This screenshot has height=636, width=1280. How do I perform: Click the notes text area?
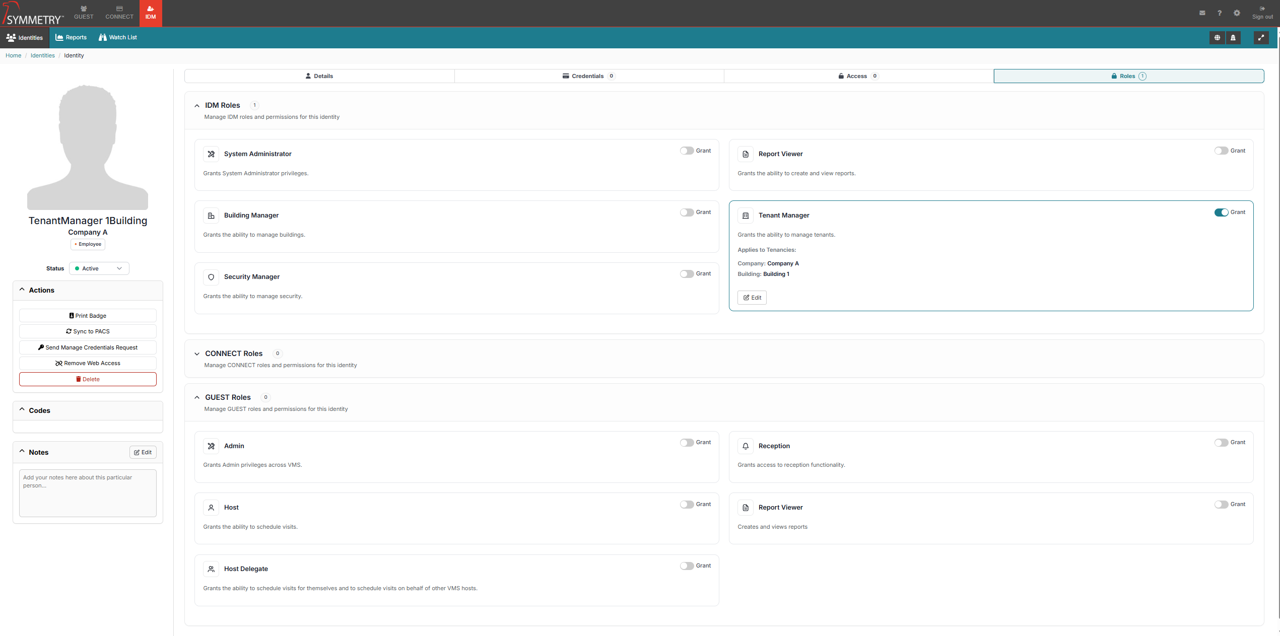click(x=88, y=492)
